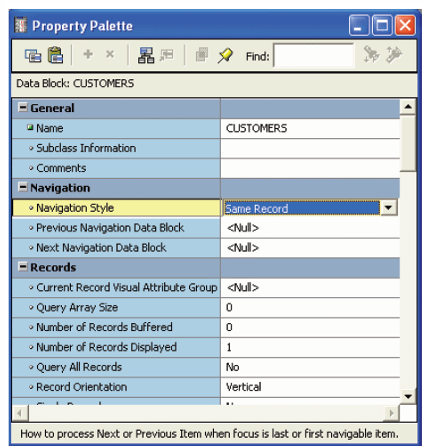Click the Same Record combo box value
Screen dimensions: 422x447
click(x=302, y=208)
